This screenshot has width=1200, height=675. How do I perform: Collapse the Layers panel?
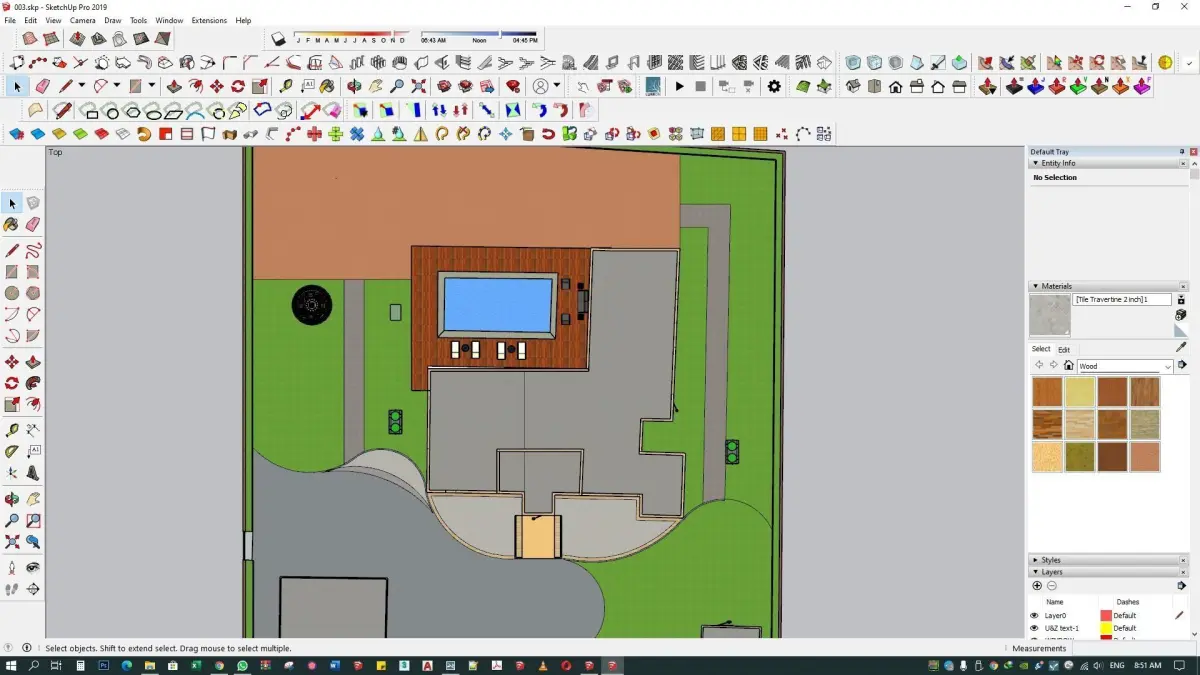point(1035,572)
